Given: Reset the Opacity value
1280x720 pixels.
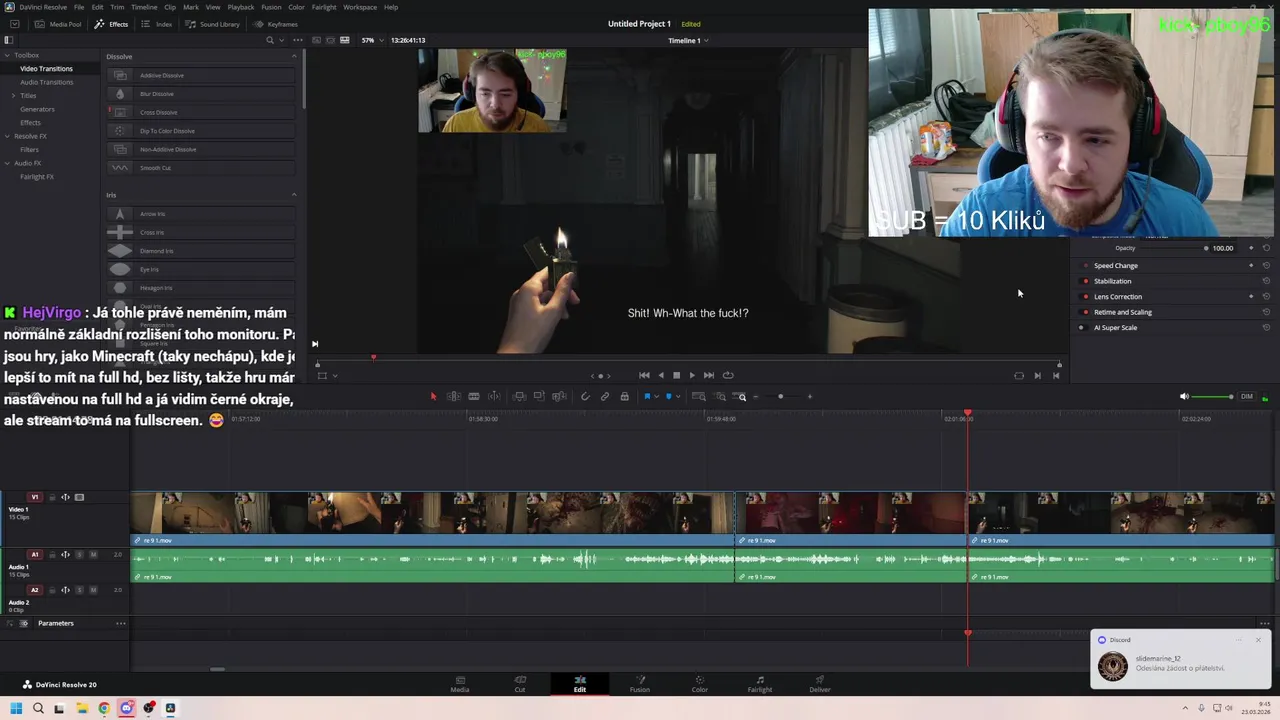Looking at the screenshot, I should tap(1266, 248).
